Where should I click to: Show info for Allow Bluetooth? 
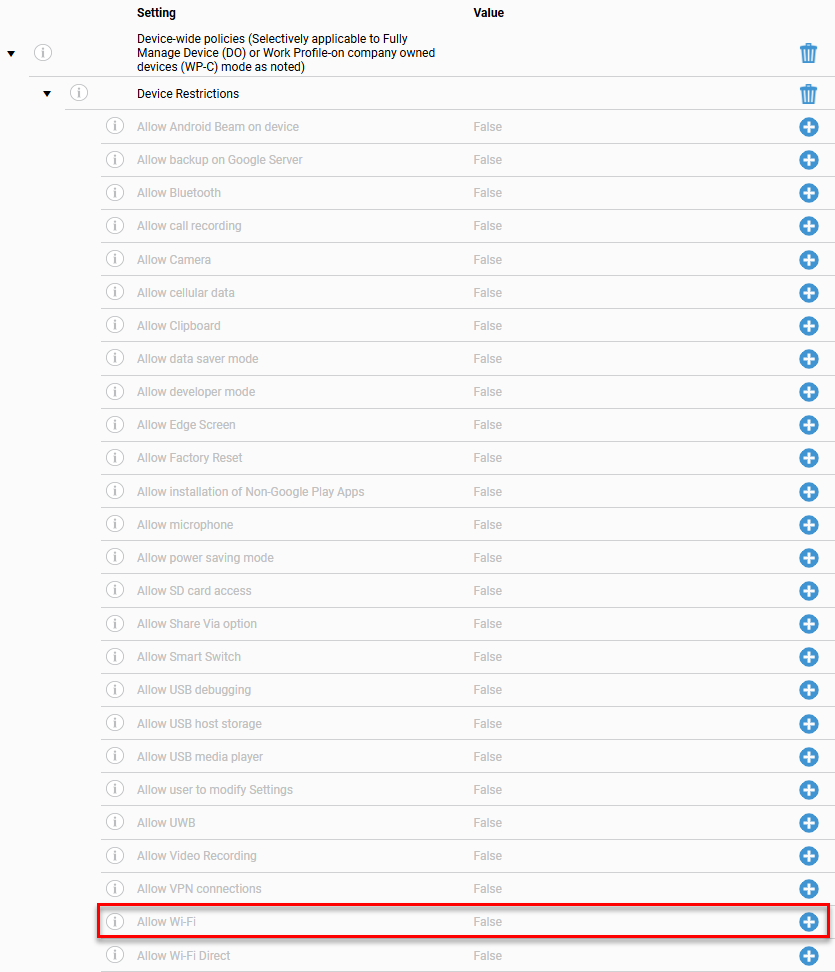115,192
